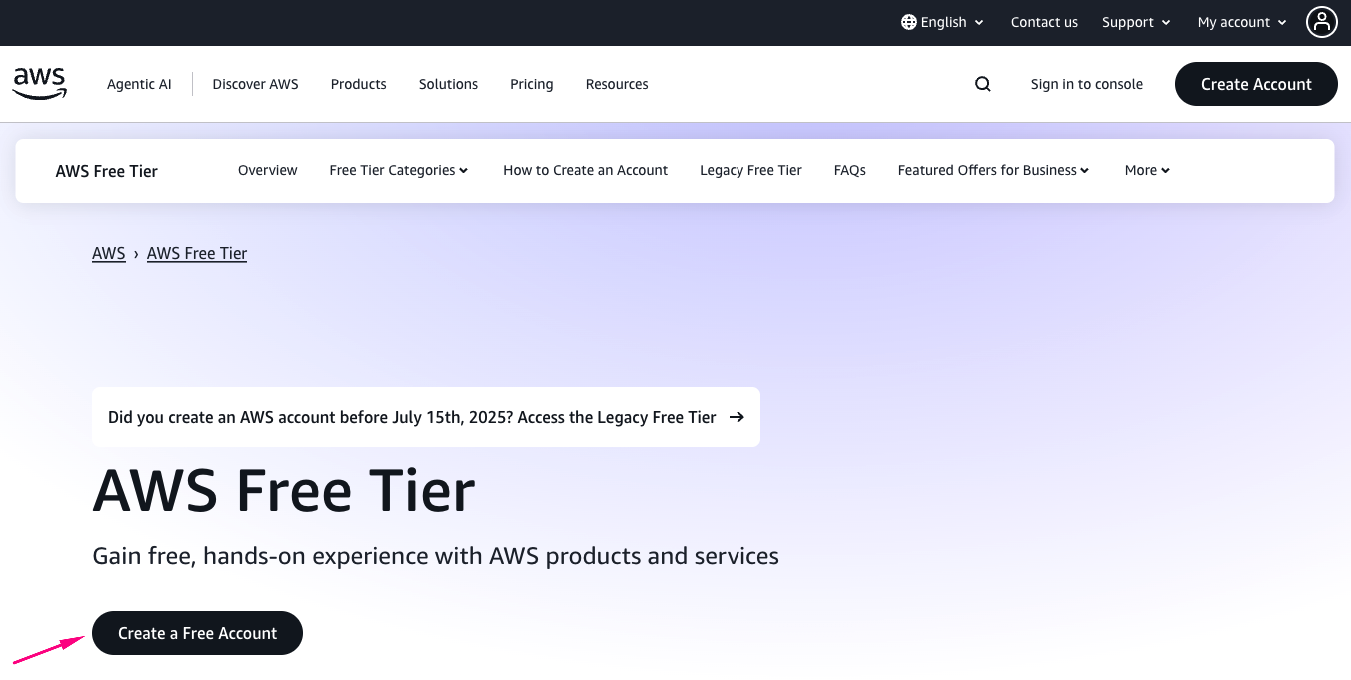
Task: Open the Support dropdown menu
Action: [1135, 22]
